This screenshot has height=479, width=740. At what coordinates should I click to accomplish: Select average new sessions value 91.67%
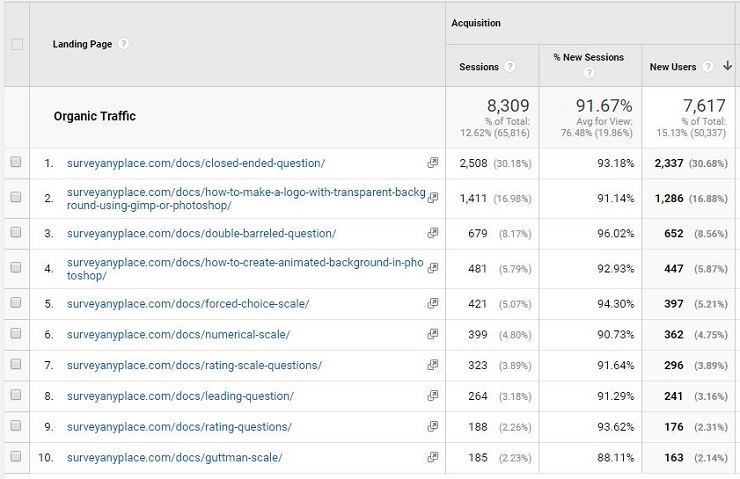pyautogui.click(x=604, y=105)
